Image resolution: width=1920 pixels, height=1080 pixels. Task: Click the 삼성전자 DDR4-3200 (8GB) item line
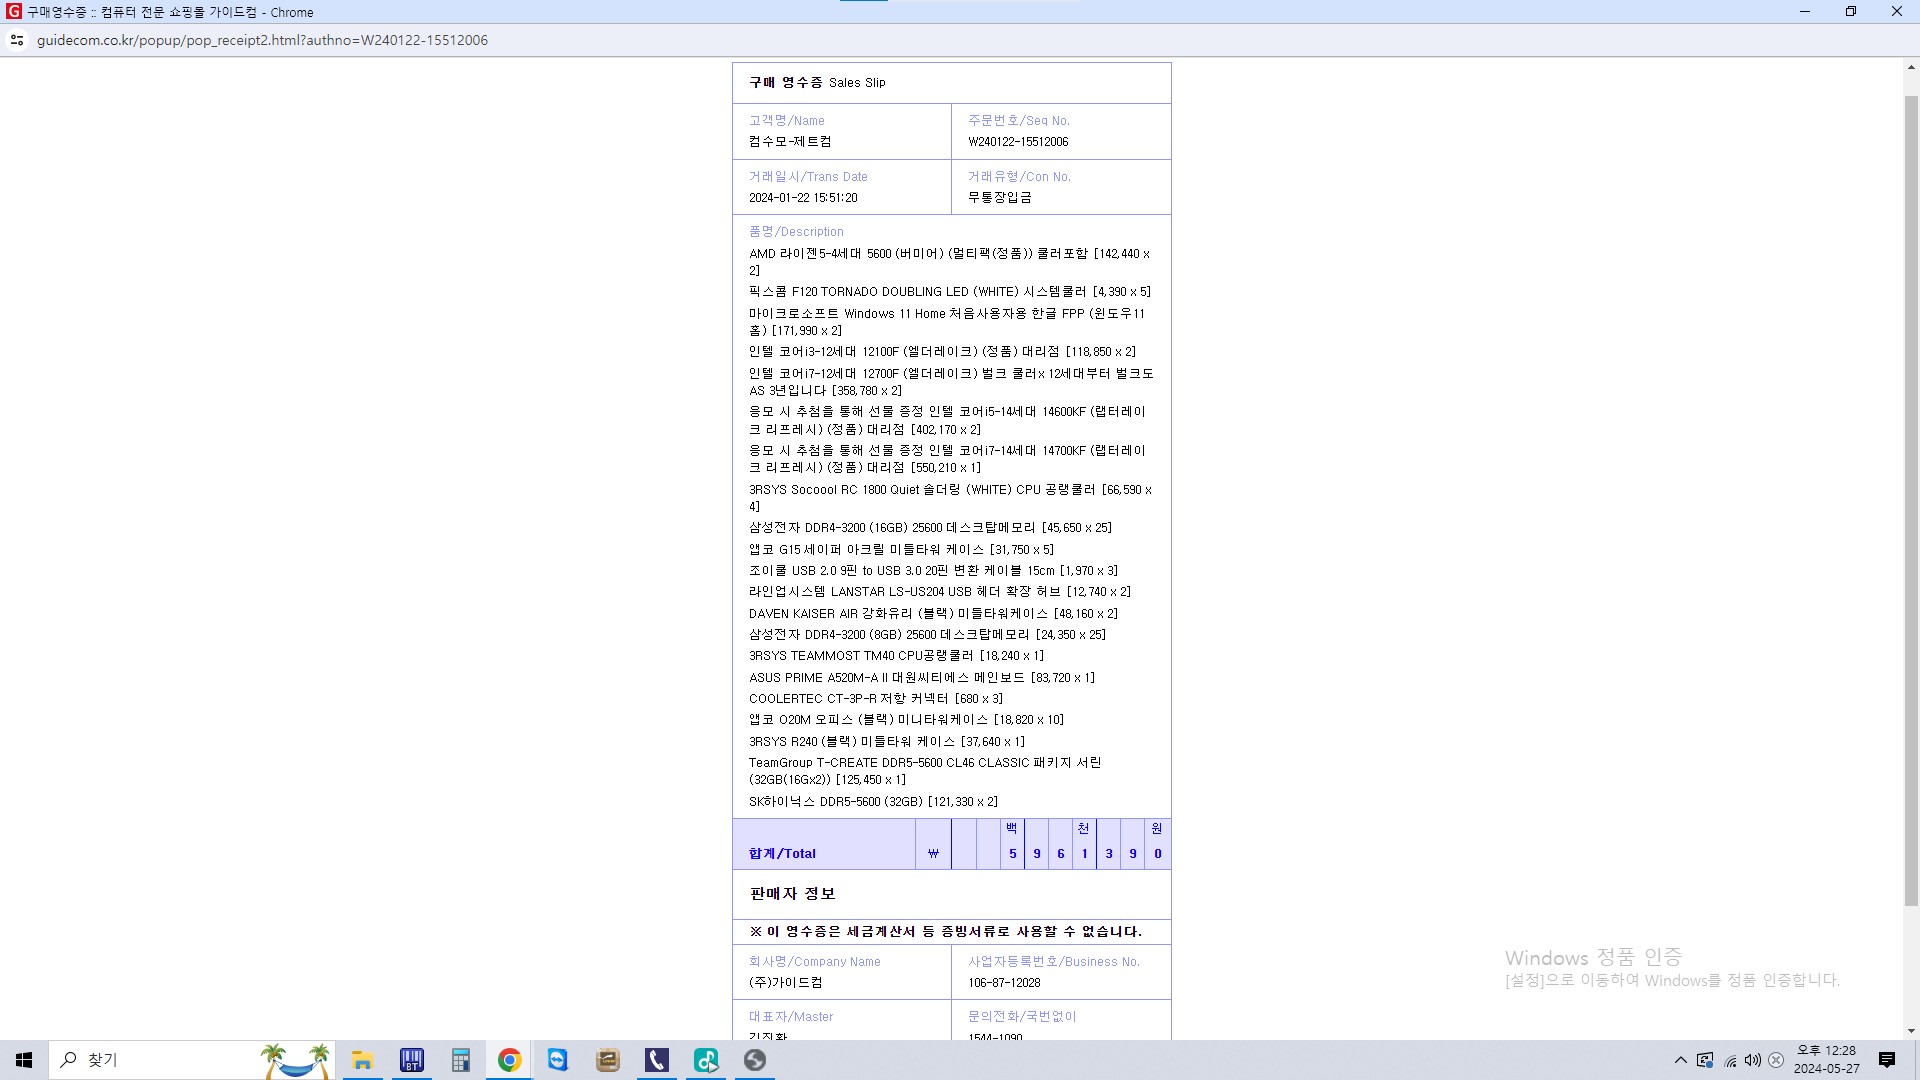pos(927,635)
